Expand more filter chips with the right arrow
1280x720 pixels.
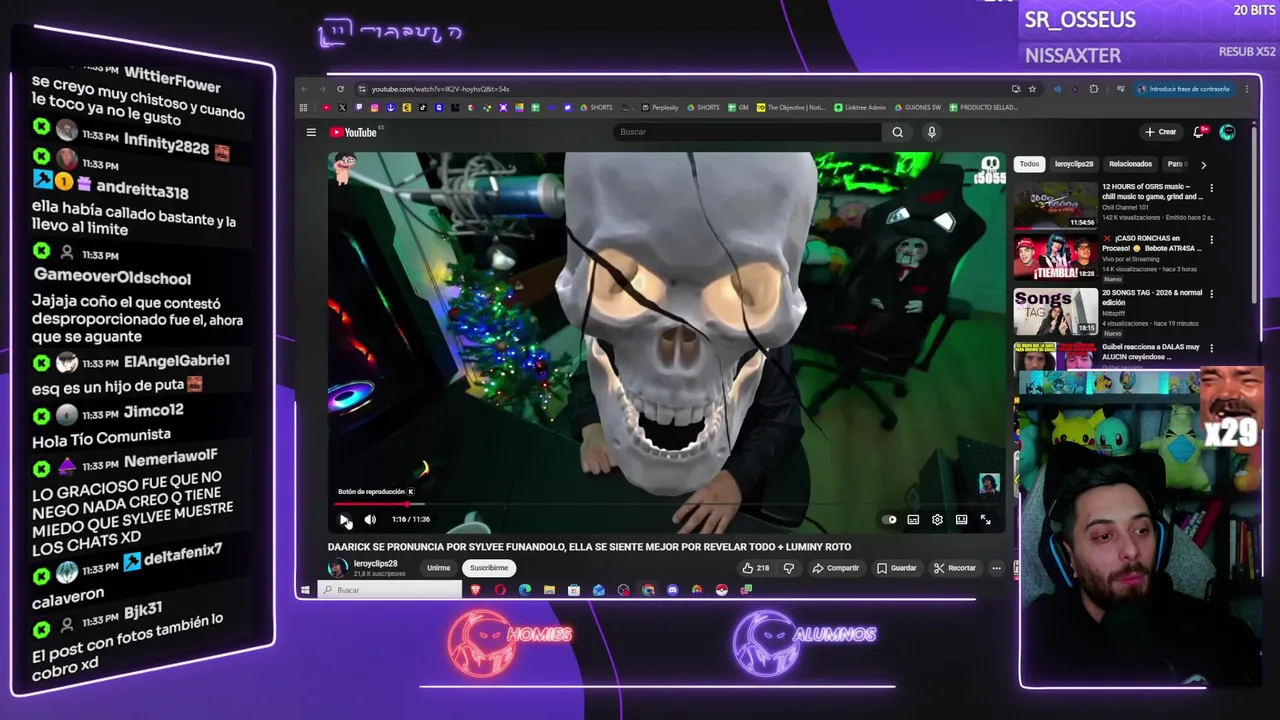pyautogui.click(x=1203, y=164)
